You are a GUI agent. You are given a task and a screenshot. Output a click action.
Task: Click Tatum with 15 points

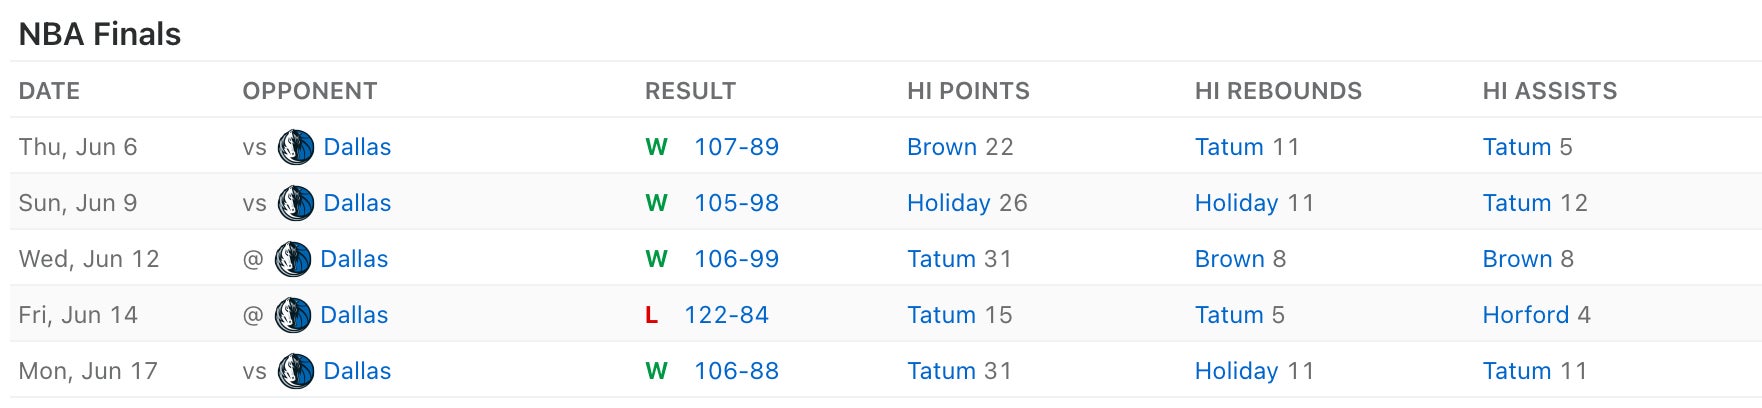click(941, 315)
